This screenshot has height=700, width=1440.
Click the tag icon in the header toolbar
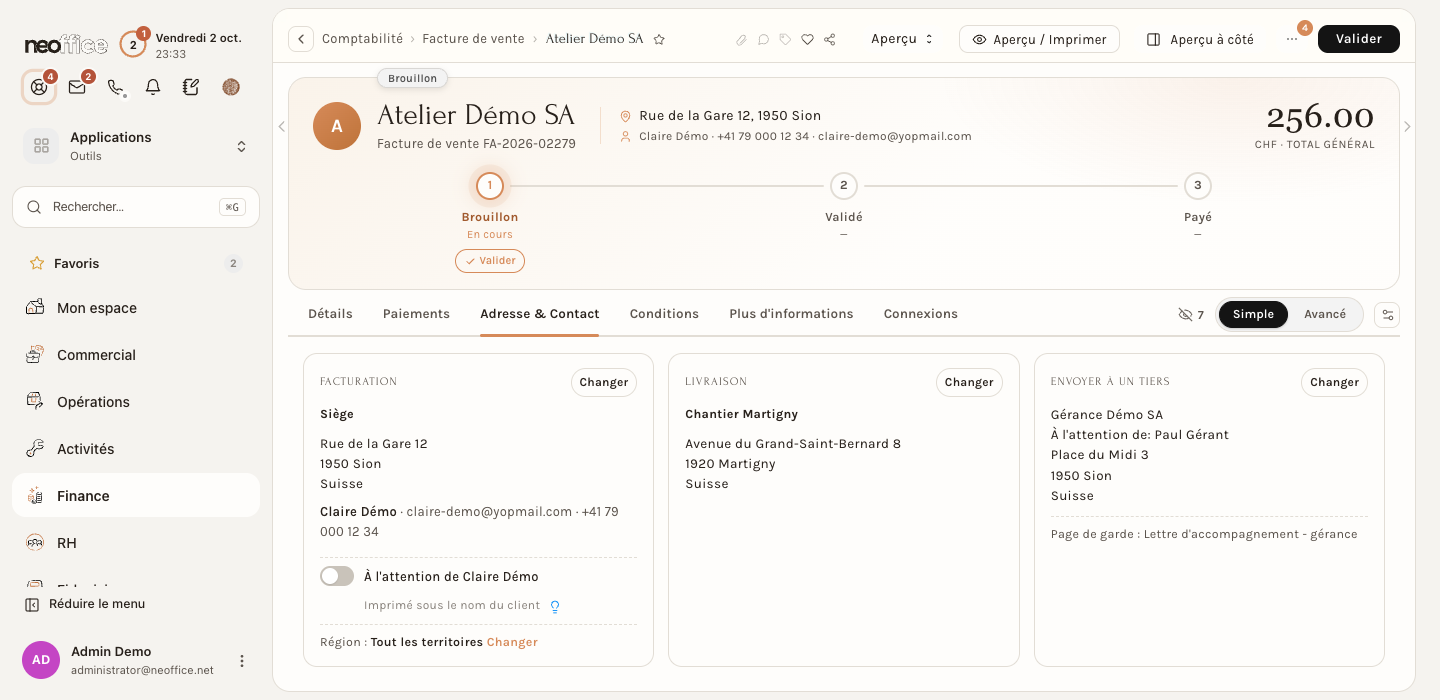point(785,40)
